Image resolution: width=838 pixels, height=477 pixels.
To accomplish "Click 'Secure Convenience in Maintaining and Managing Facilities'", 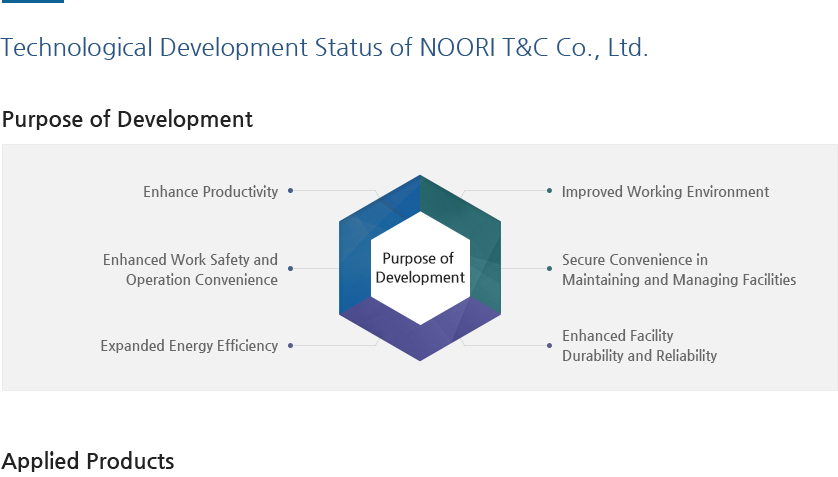I will [679, 270].
